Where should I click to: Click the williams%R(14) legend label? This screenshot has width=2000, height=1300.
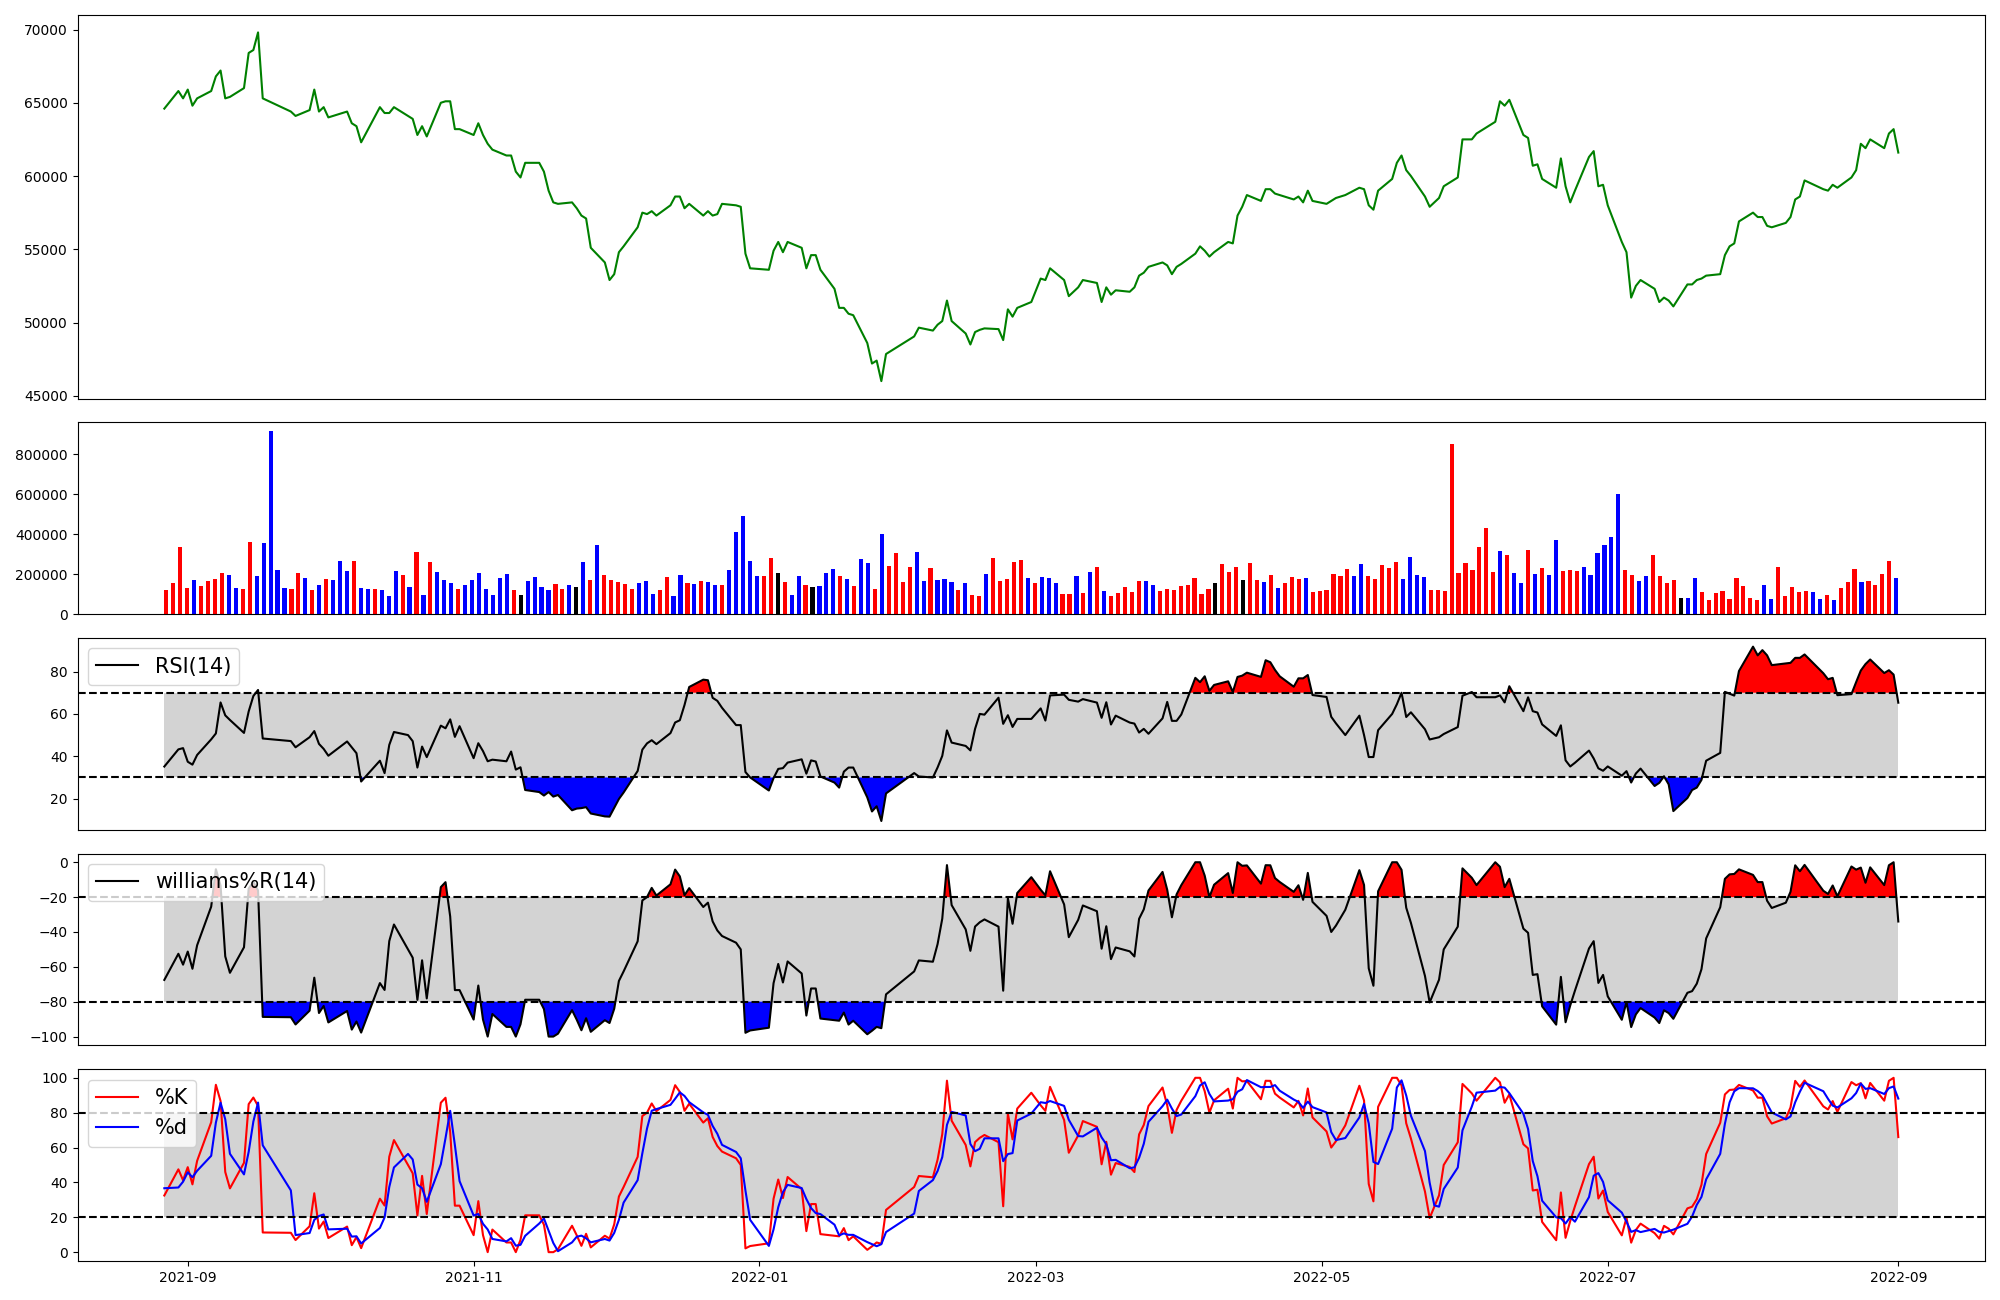click(235, 881)
